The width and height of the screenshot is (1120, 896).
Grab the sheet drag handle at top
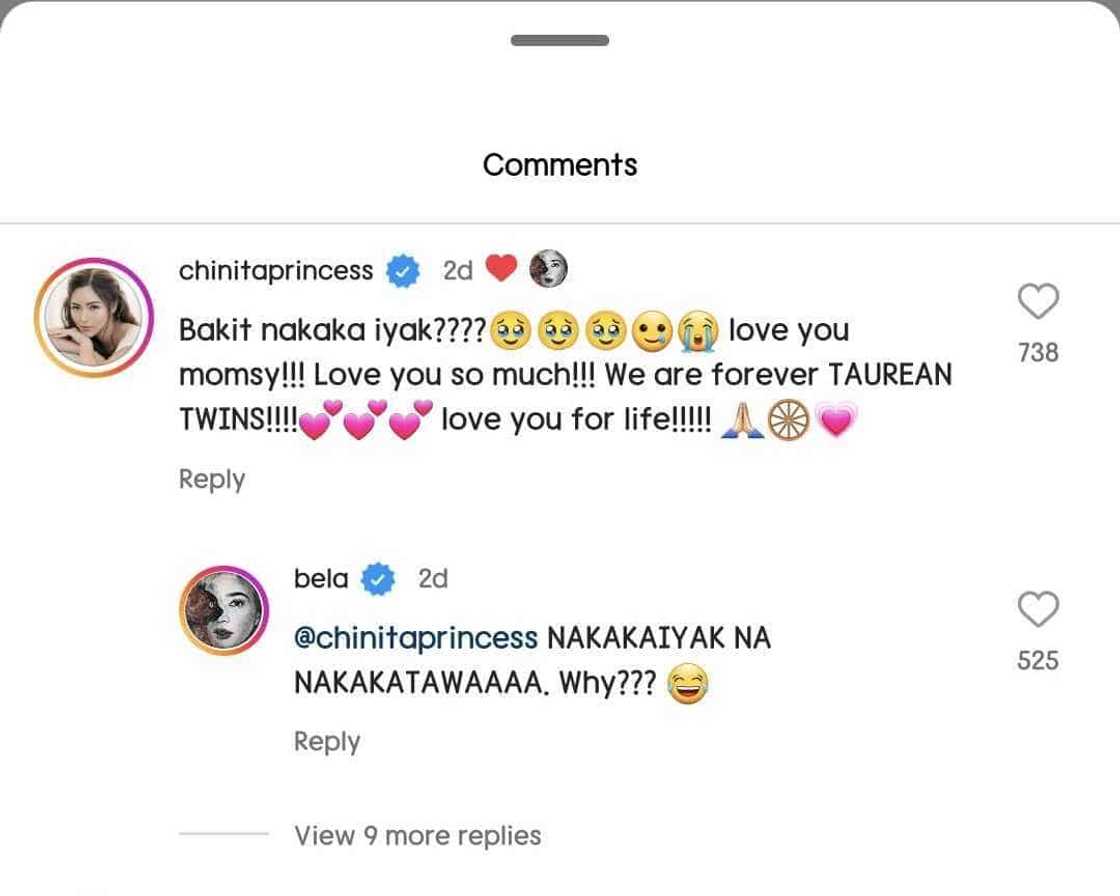pos(559,41)
